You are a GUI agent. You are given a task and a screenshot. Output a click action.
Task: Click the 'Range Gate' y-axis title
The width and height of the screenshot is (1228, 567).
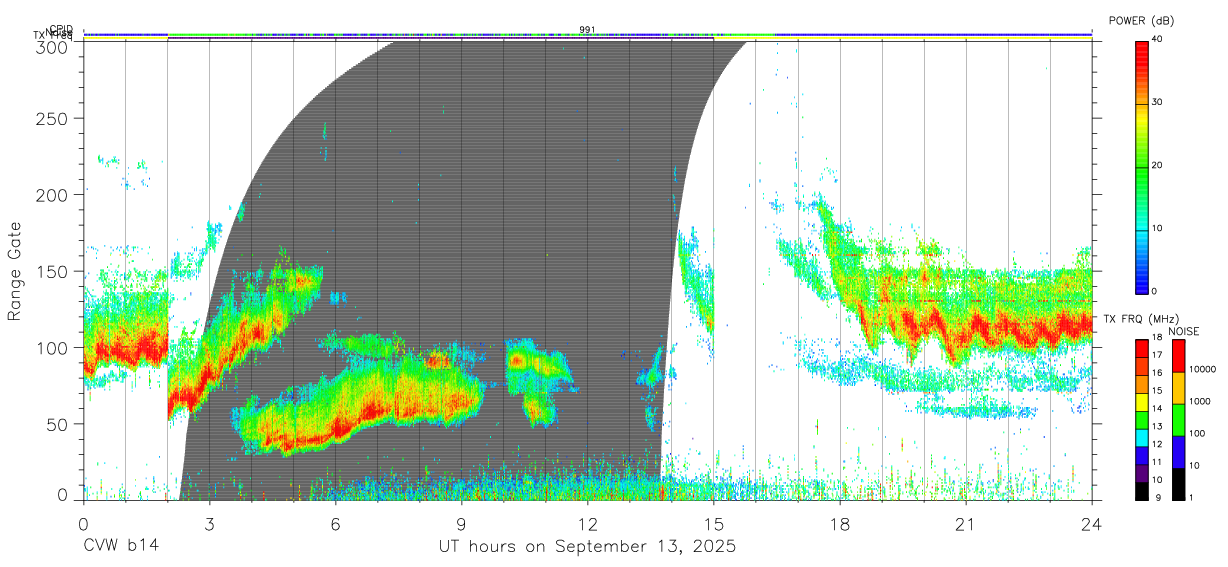15,270
